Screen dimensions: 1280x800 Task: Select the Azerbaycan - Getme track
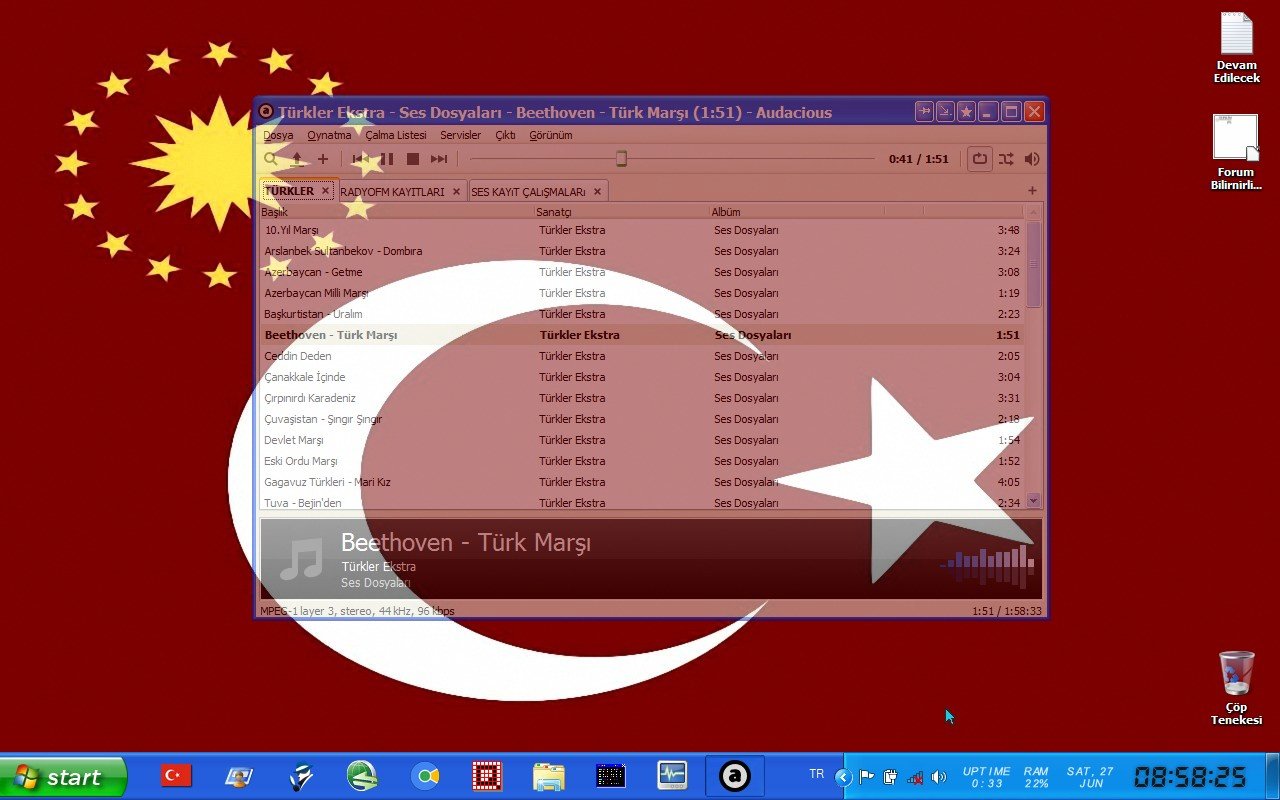click(x=641, y=272)
